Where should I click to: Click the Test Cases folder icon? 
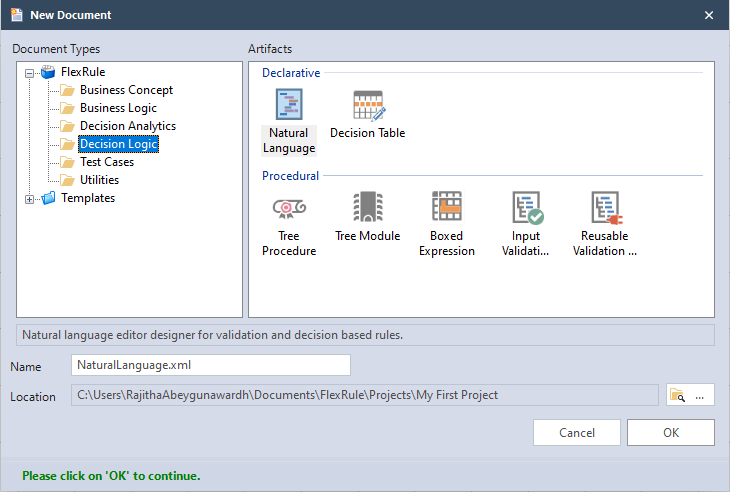click(68, 162)
